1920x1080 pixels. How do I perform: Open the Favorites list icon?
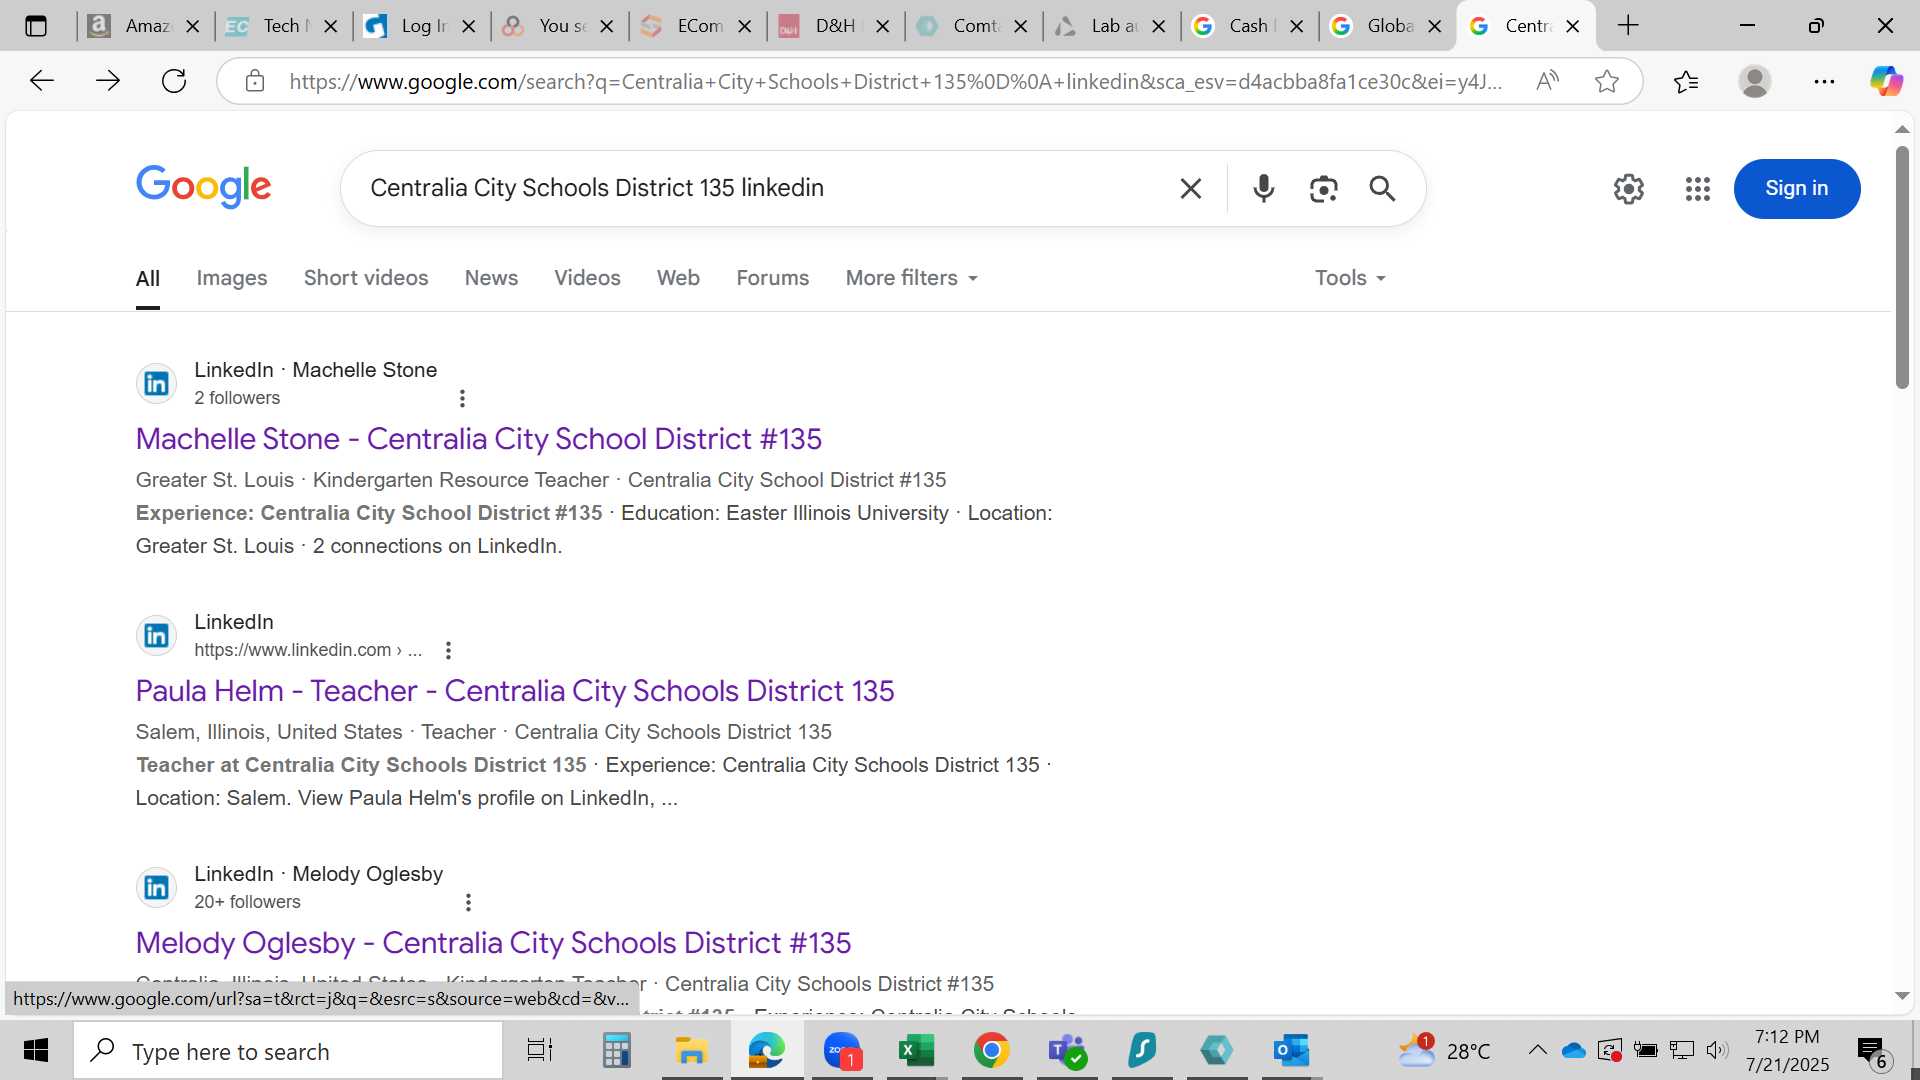point(1686,81)
